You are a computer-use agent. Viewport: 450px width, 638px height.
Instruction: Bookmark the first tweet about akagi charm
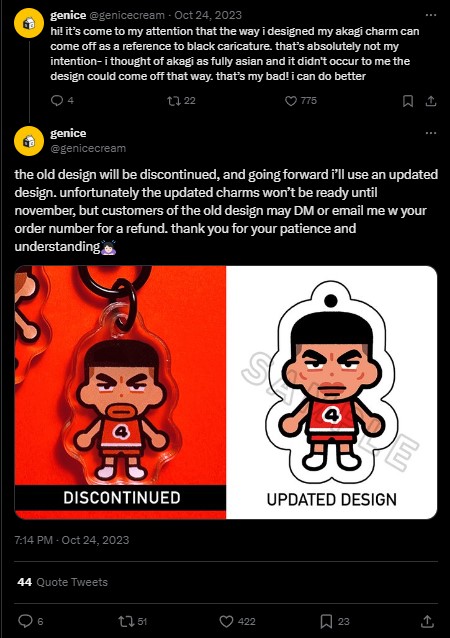(408, 101)
